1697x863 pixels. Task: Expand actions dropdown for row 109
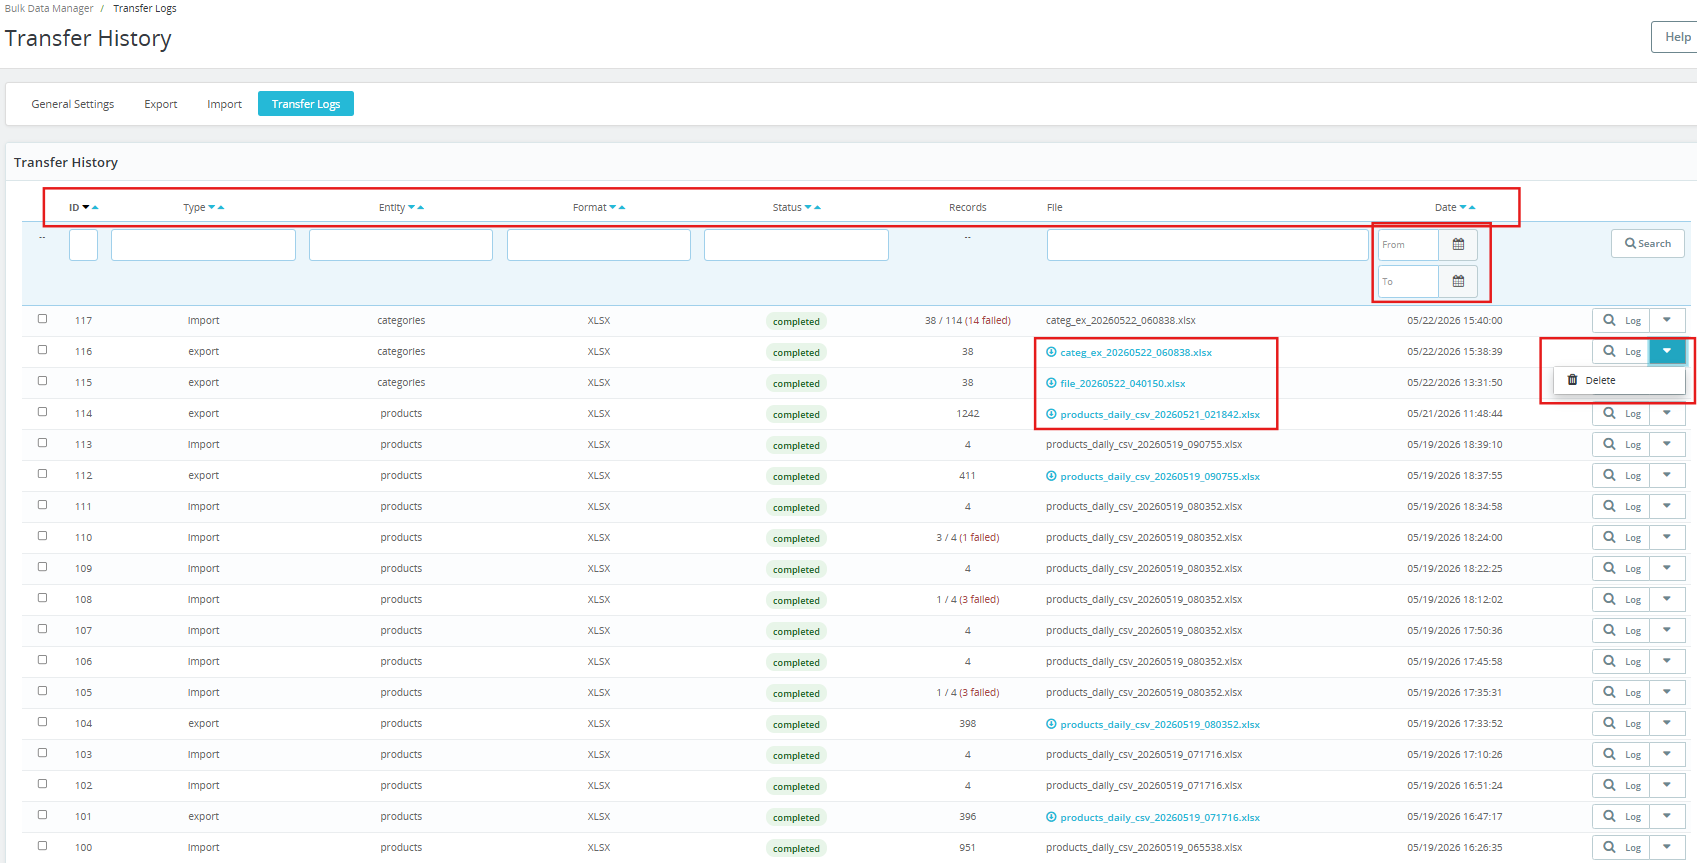pos(1667,568)
